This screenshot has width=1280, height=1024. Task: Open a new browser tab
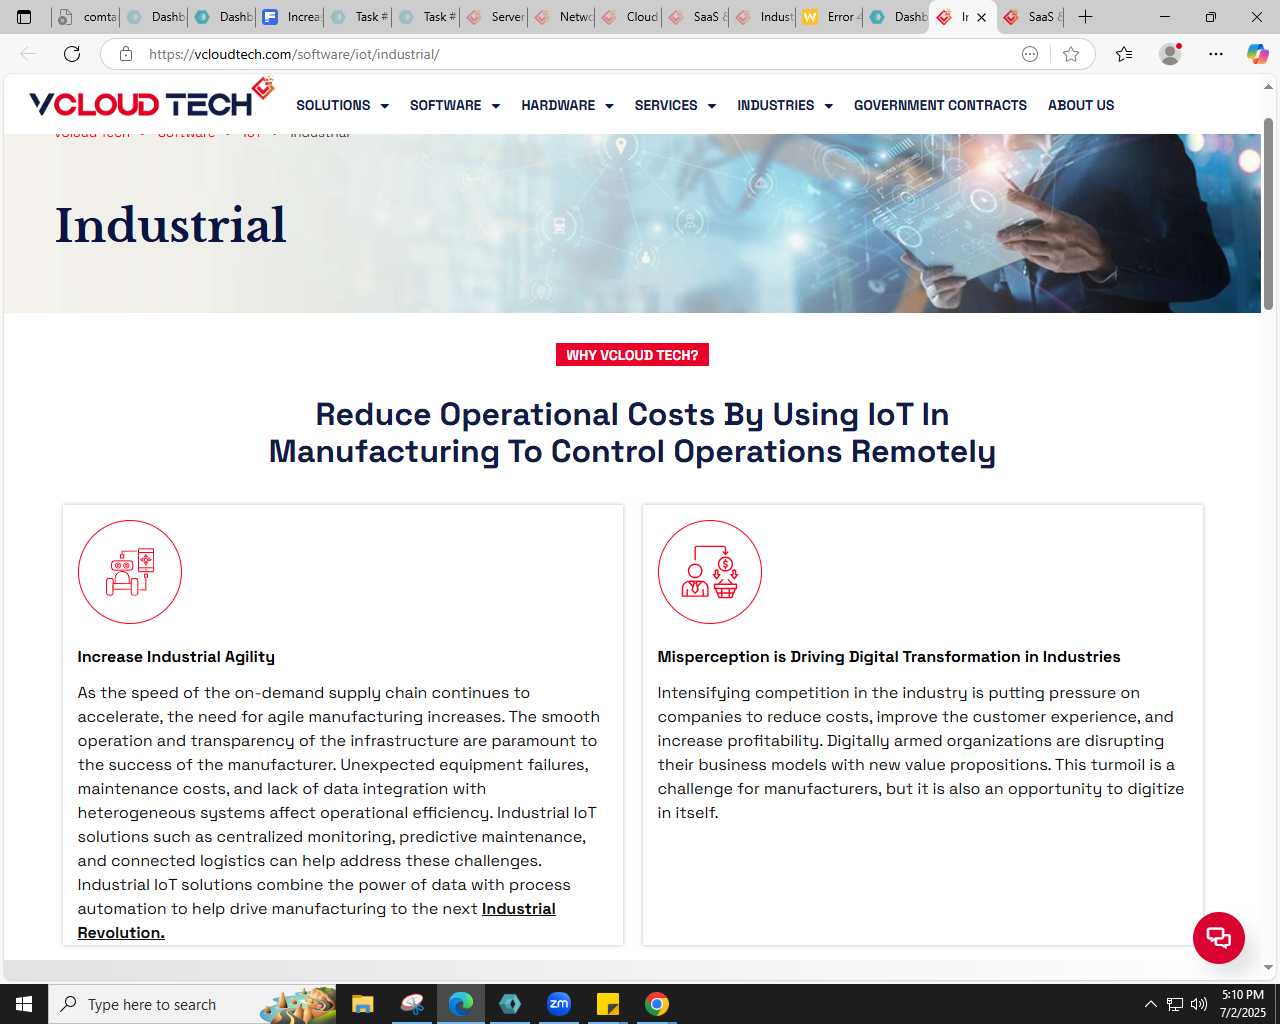[1085, 17]
